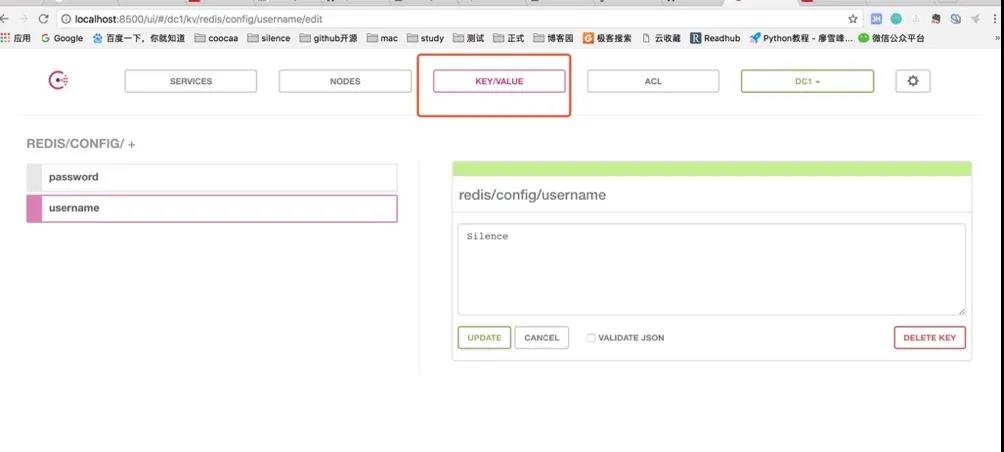Open settings via the gear icon

[x=912, y=81]
